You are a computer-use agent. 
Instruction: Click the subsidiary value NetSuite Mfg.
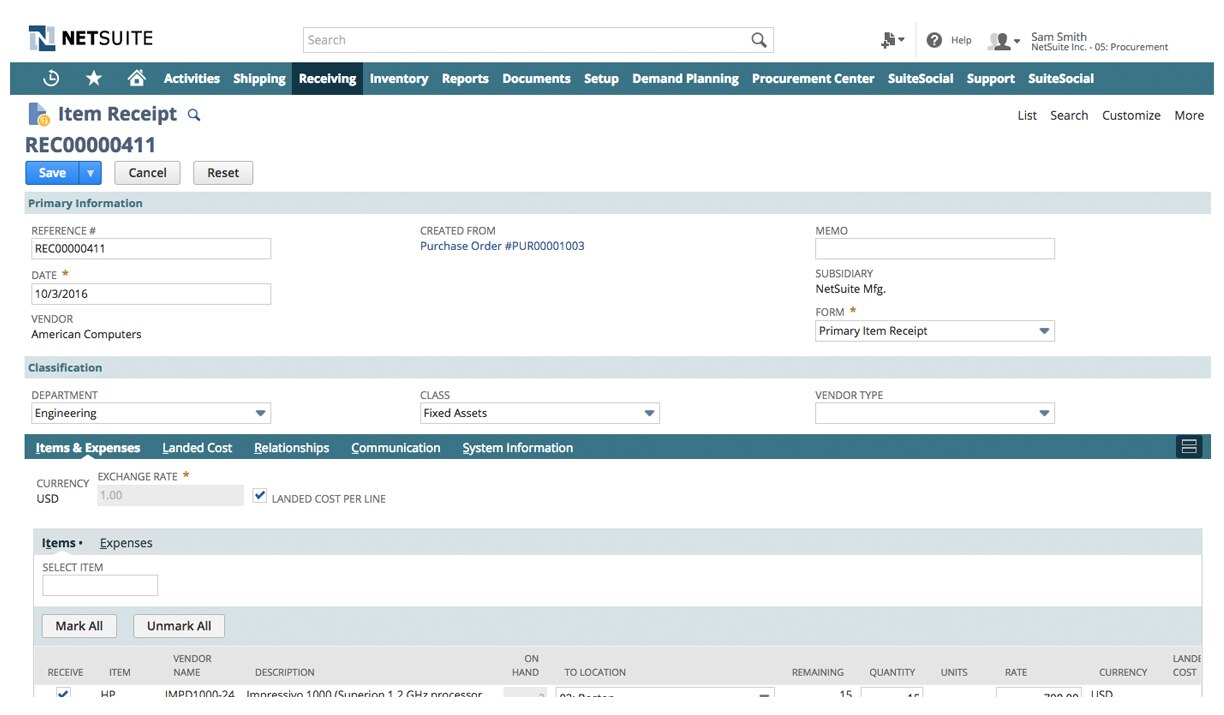851,289
